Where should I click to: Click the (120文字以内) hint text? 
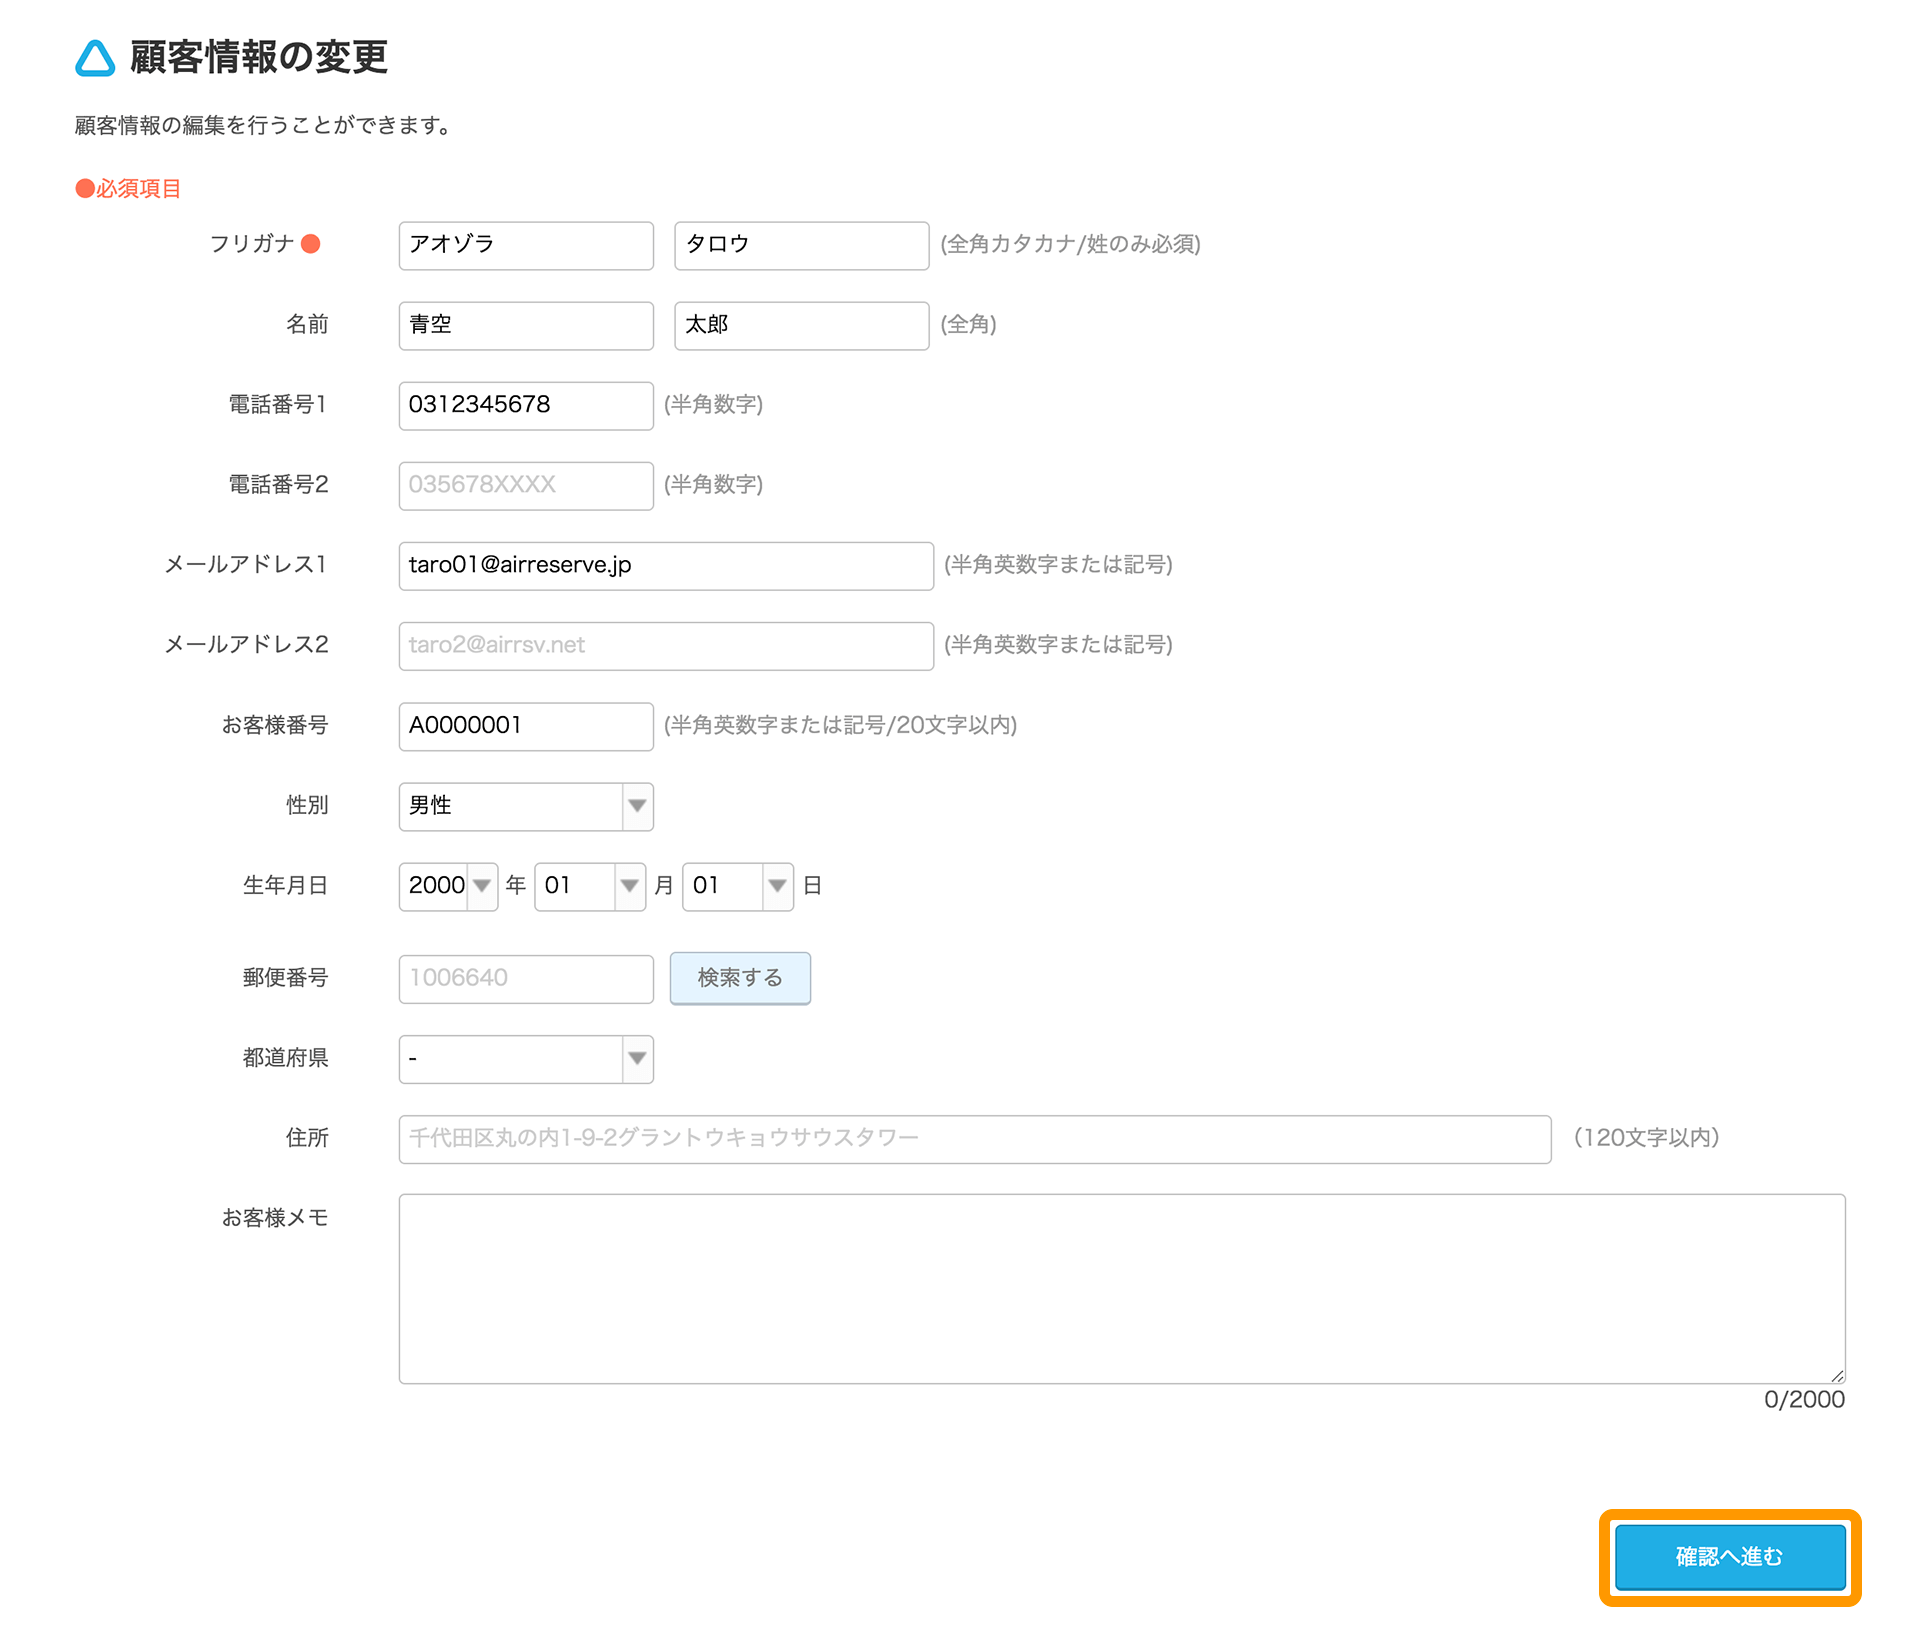pos(1646,1138)
